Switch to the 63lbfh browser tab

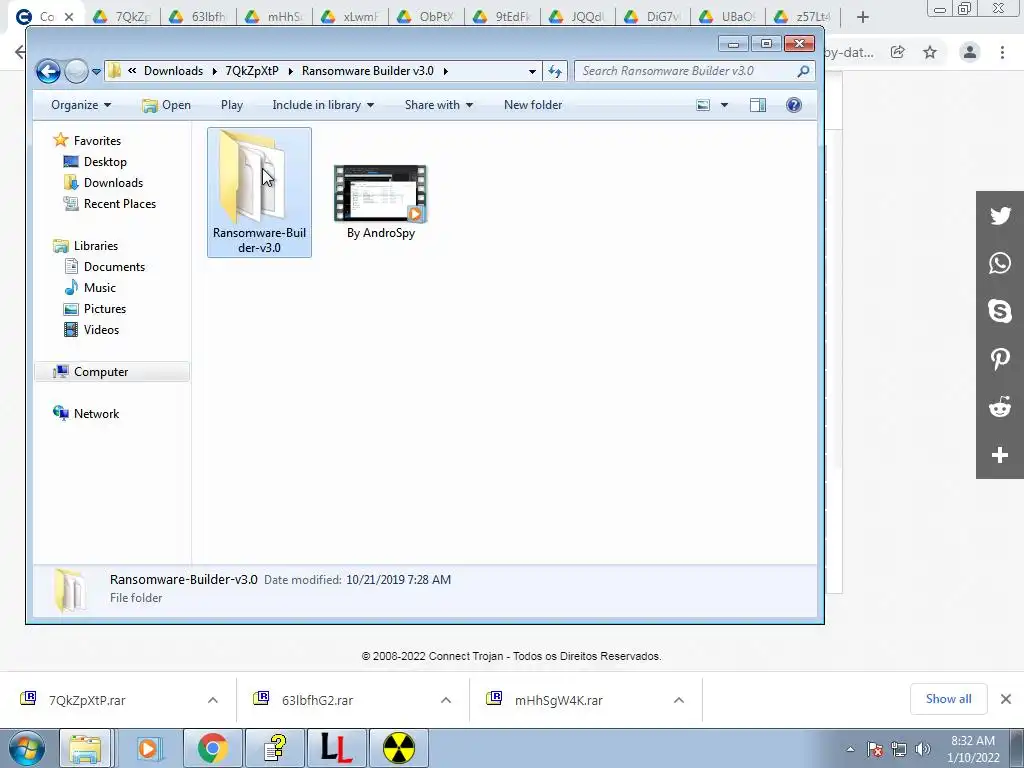click(x=199, y=16)
